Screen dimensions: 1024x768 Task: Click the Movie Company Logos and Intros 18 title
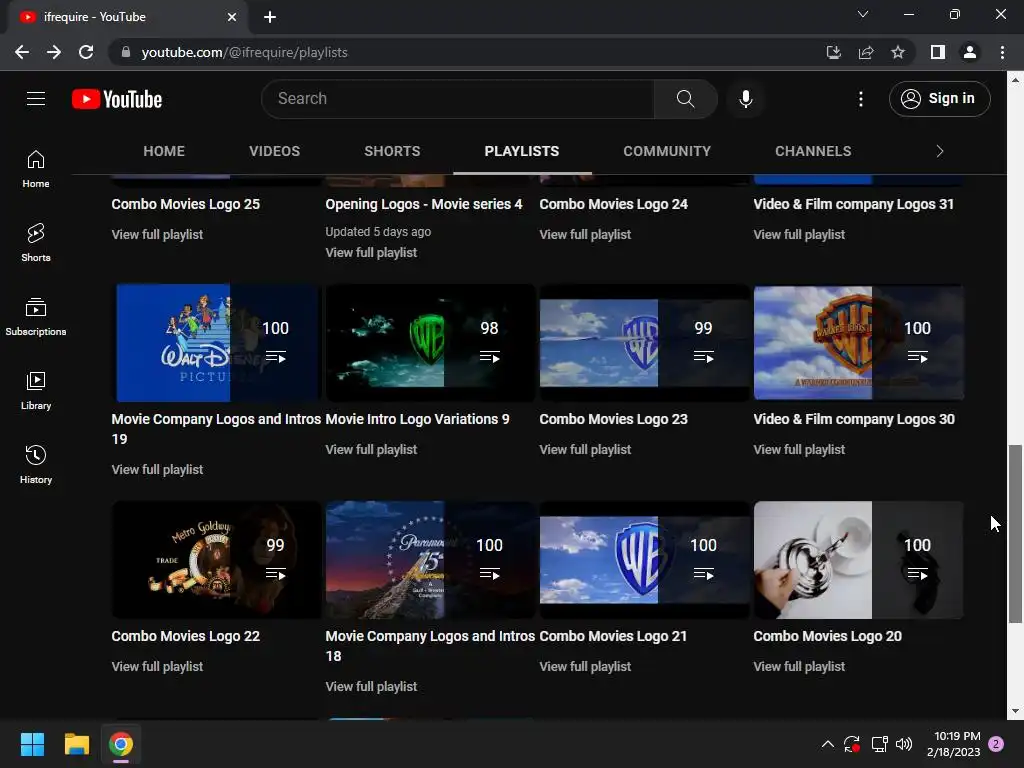tap(430, 646)
